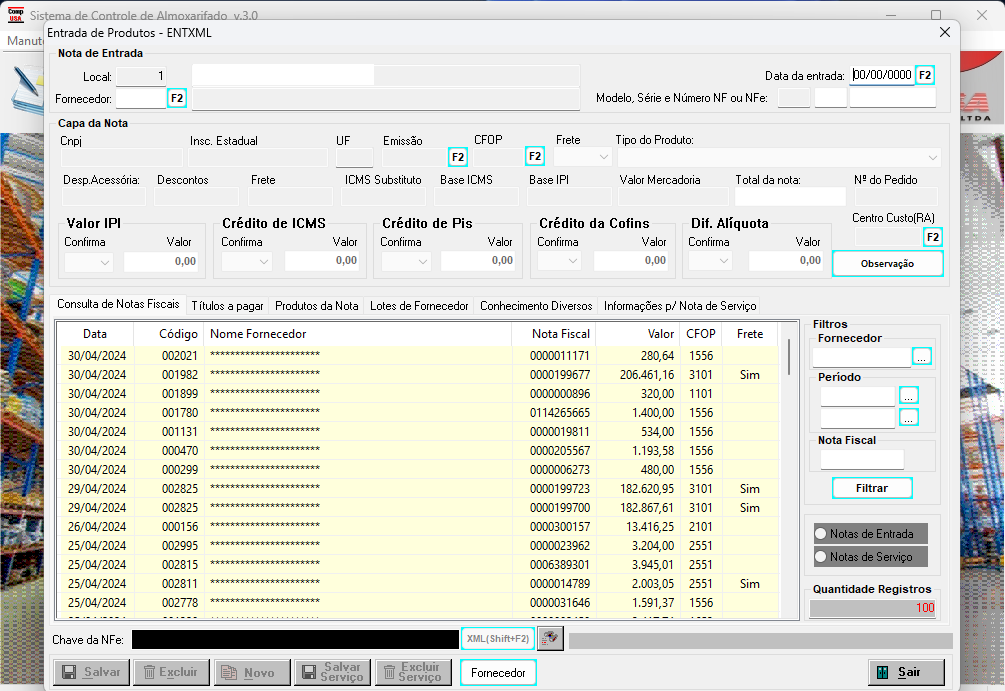
Task: Click the Observação button
Action: coord(887,263)
